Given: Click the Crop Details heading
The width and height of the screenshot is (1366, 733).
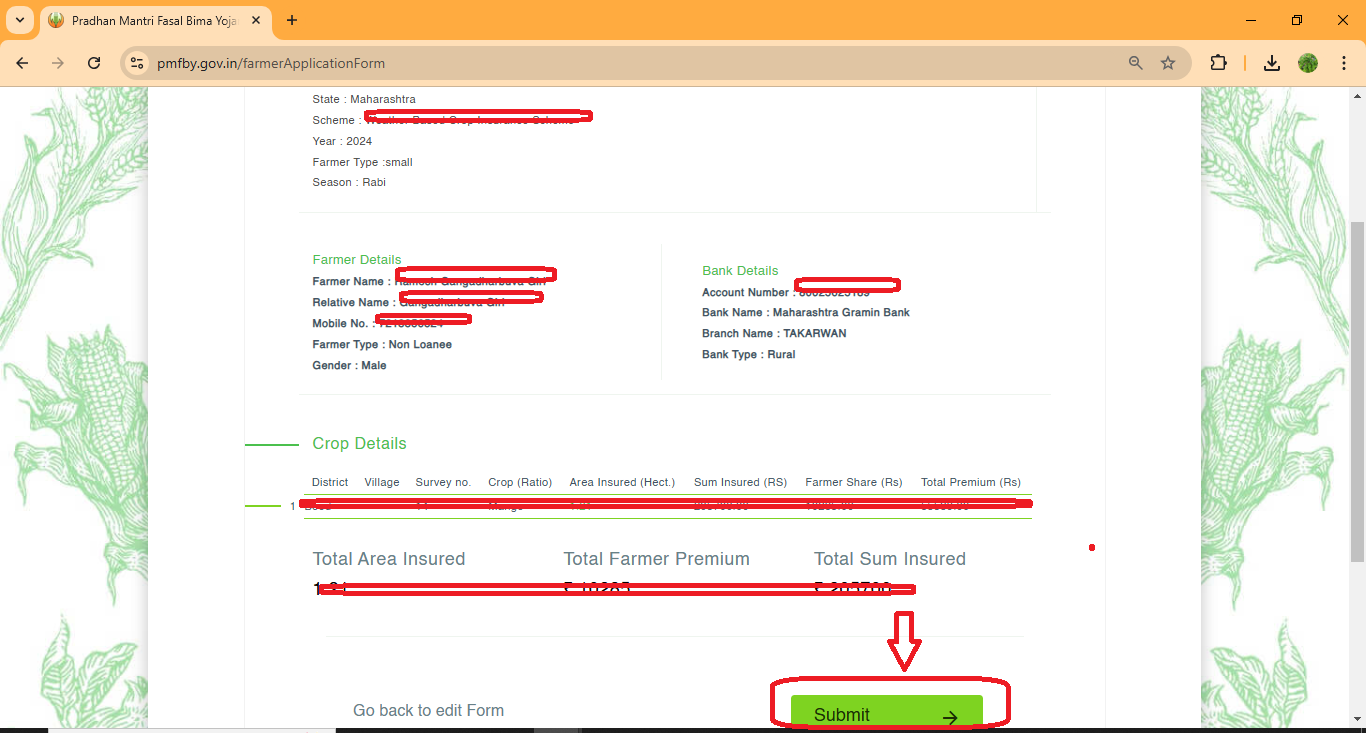Looking at the screenshot, I should point(359,444).
